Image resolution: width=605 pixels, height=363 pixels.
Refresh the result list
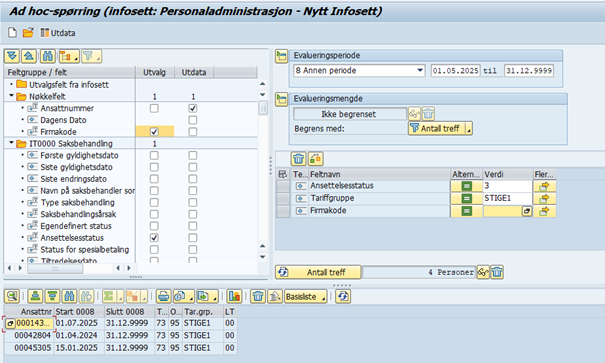(x=343, y=296)
